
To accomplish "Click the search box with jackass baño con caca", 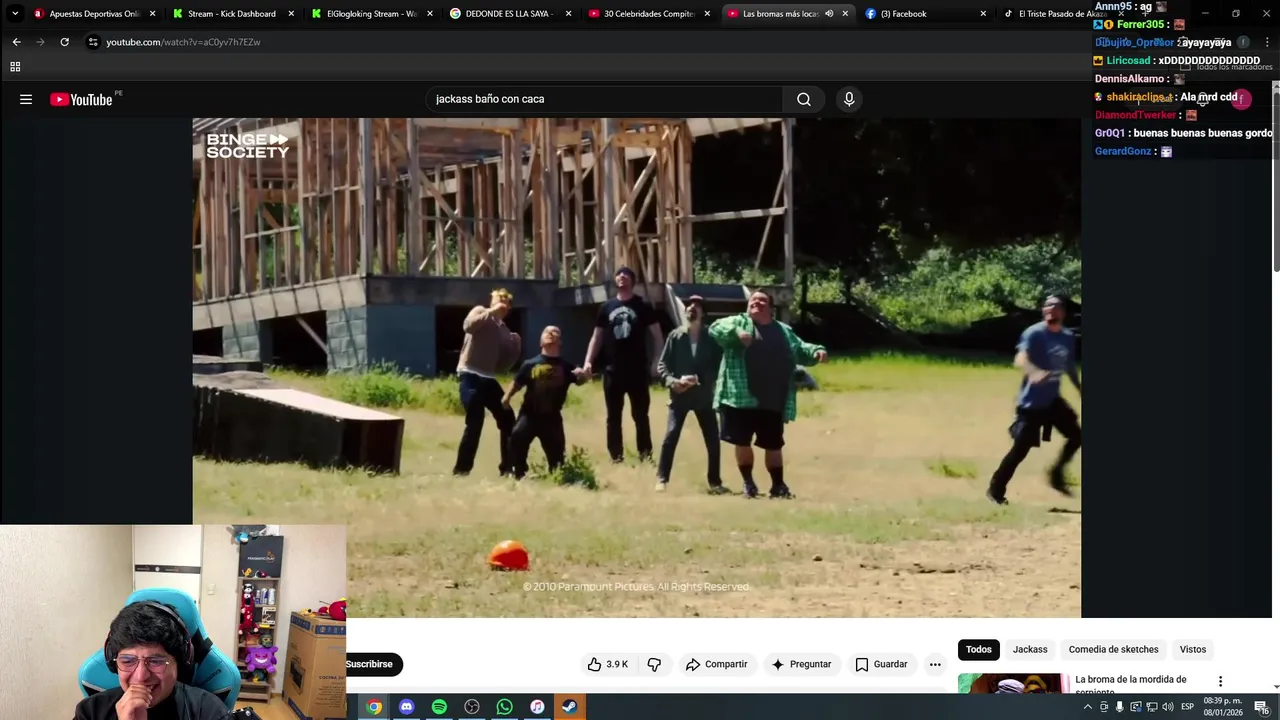I will [x=604, y=99].
